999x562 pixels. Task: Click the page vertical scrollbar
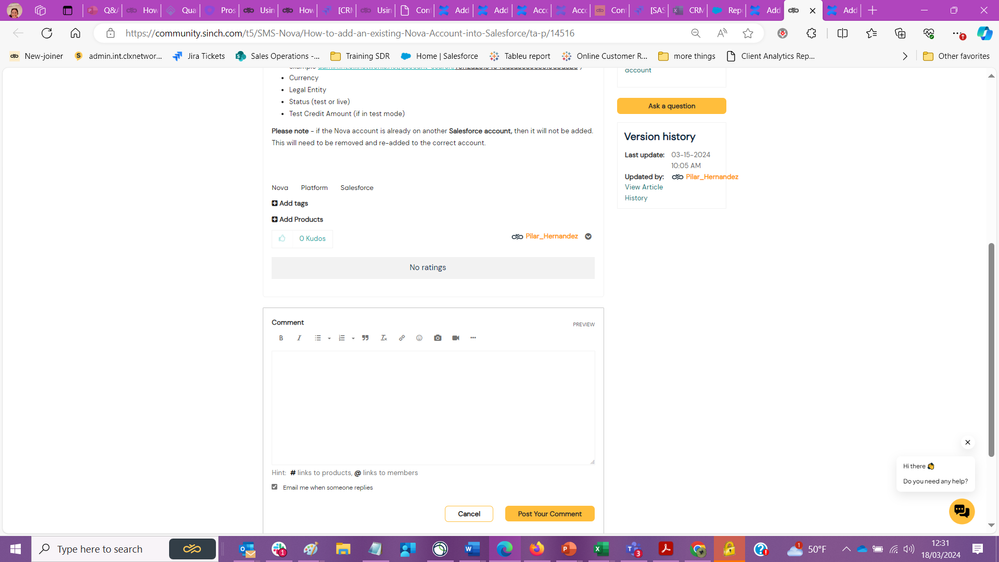pos(991,349)
